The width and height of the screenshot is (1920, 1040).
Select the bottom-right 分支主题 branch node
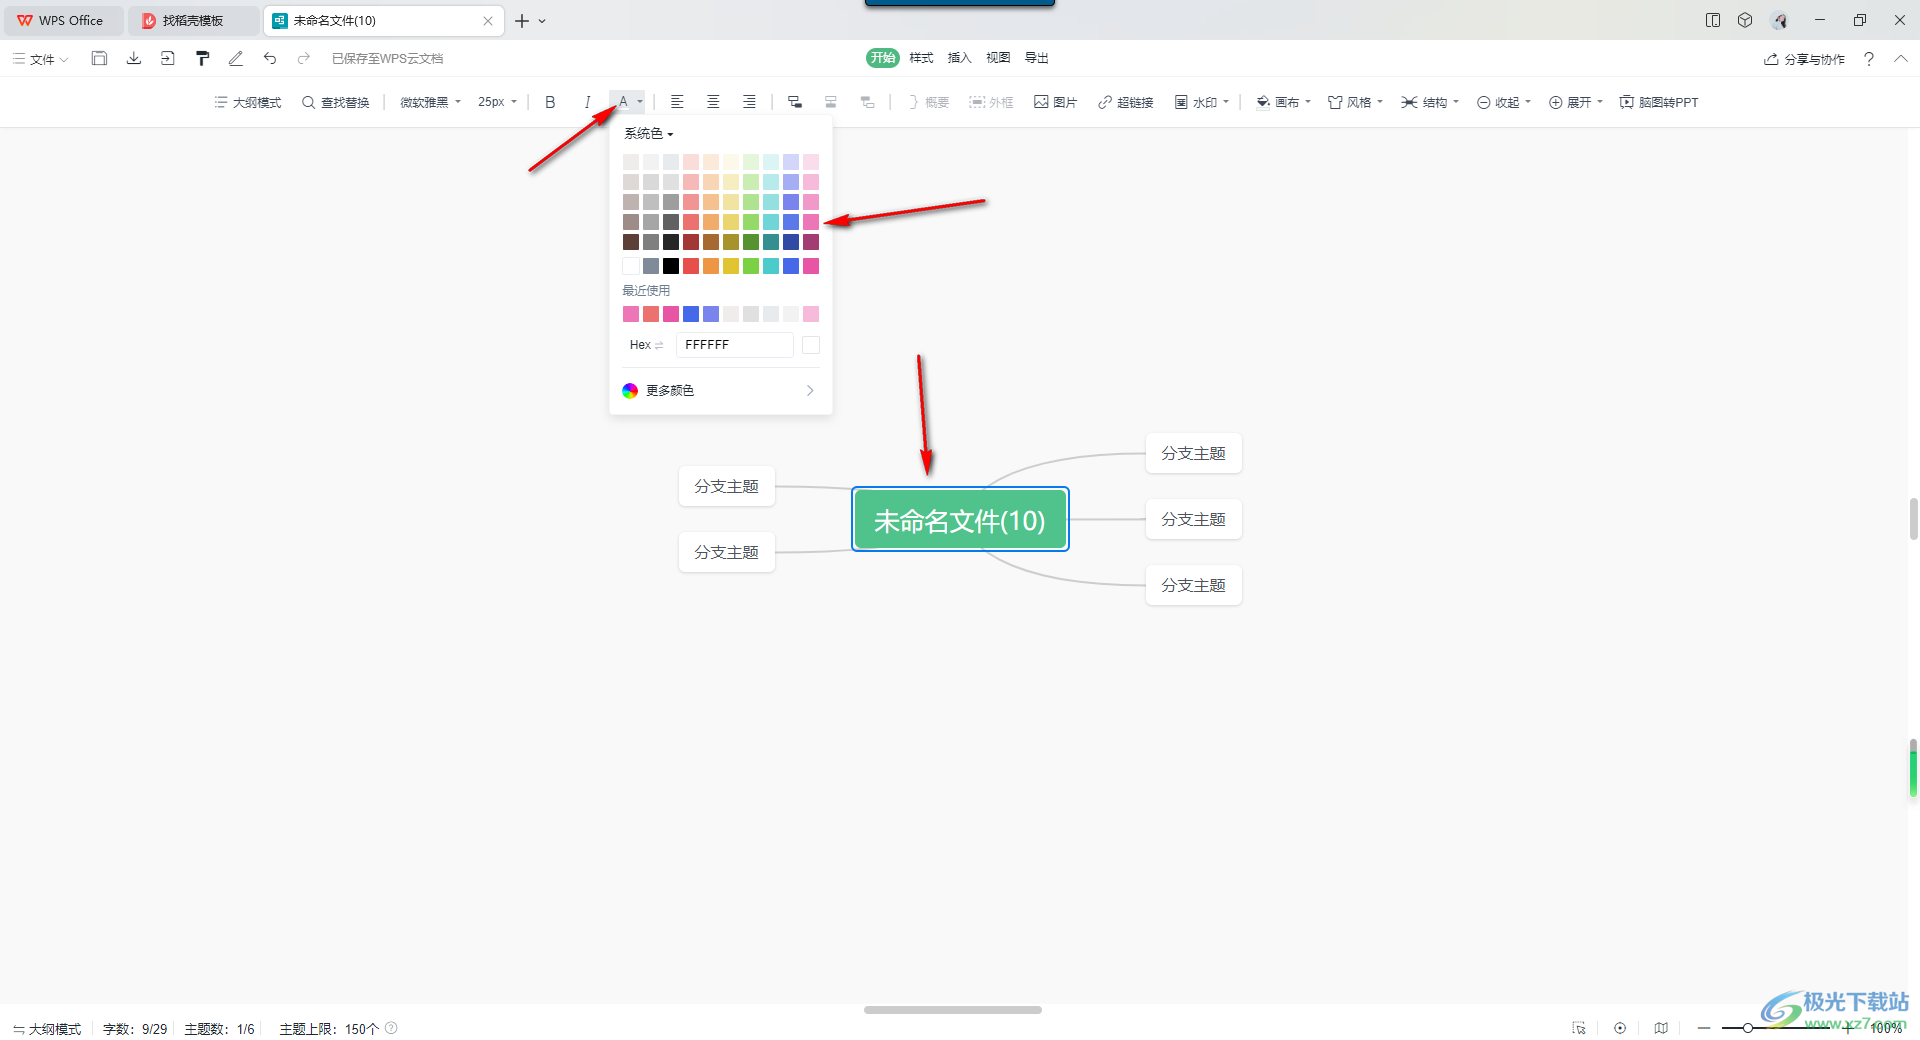(1194, 585)
